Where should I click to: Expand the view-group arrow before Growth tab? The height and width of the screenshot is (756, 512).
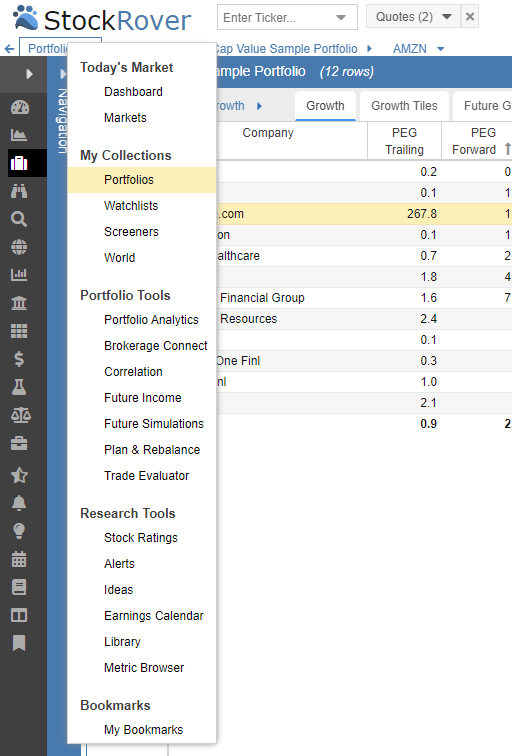point(259,106)
